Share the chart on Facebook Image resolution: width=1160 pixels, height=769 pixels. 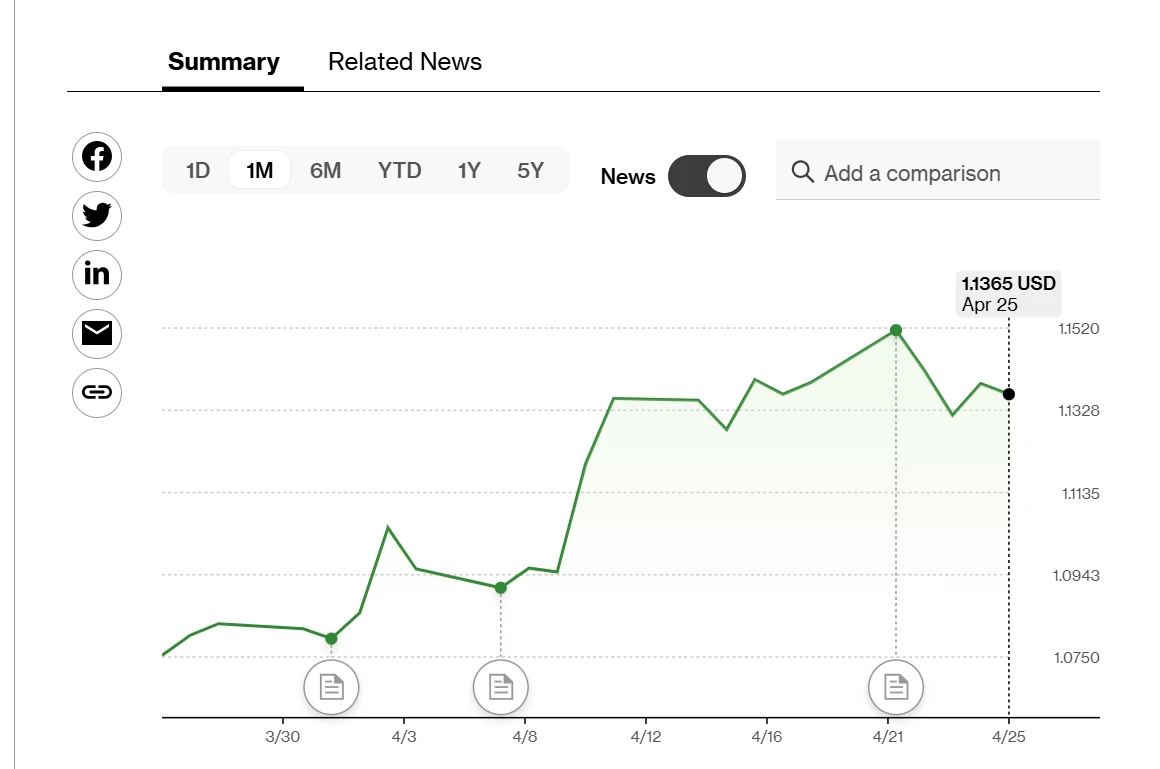97,157
